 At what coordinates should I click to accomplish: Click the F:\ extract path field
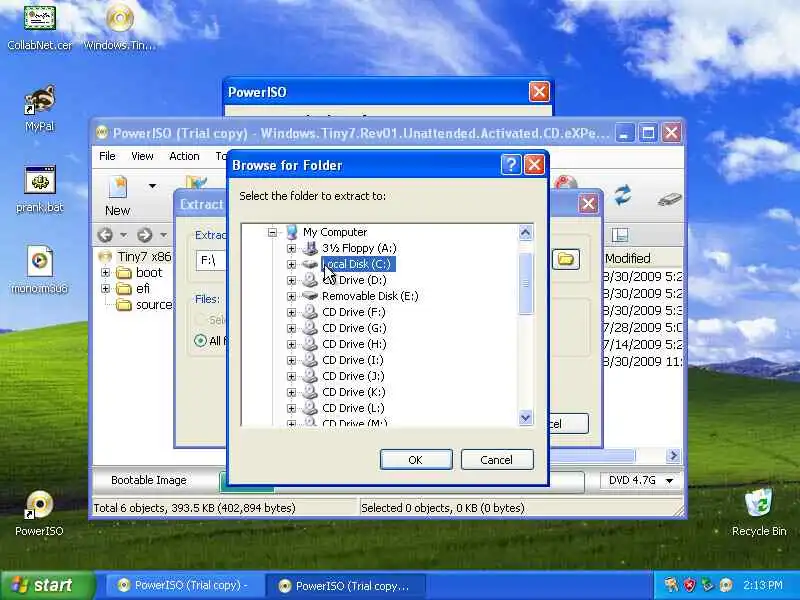[211, 260]
